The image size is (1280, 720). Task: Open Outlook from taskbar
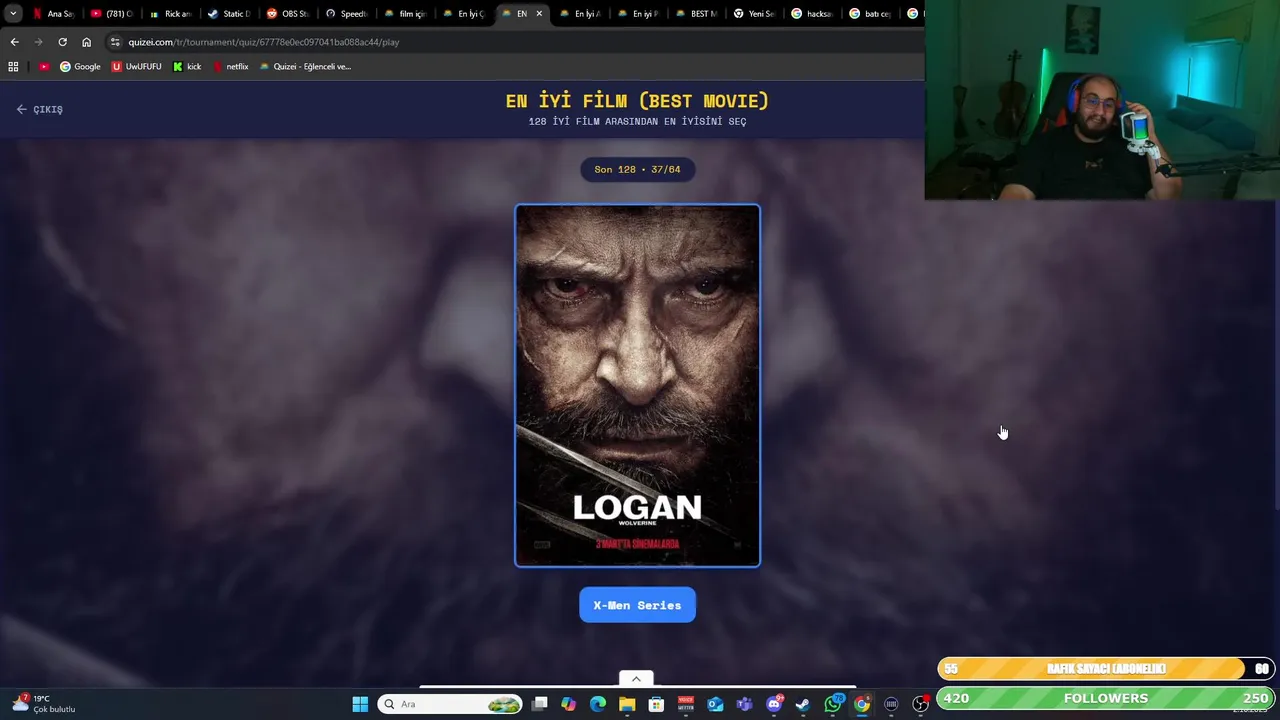coord(715,704)
